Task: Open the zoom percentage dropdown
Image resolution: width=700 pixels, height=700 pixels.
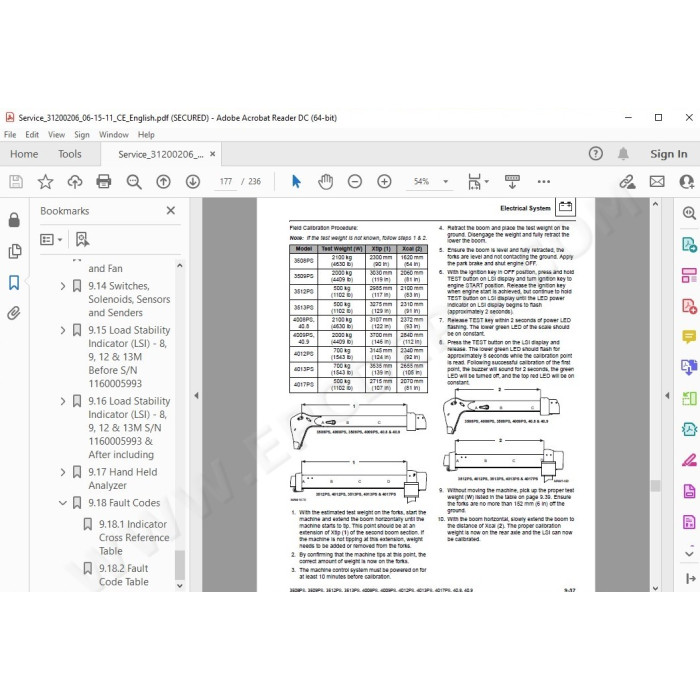Action: tap(445, 182)
